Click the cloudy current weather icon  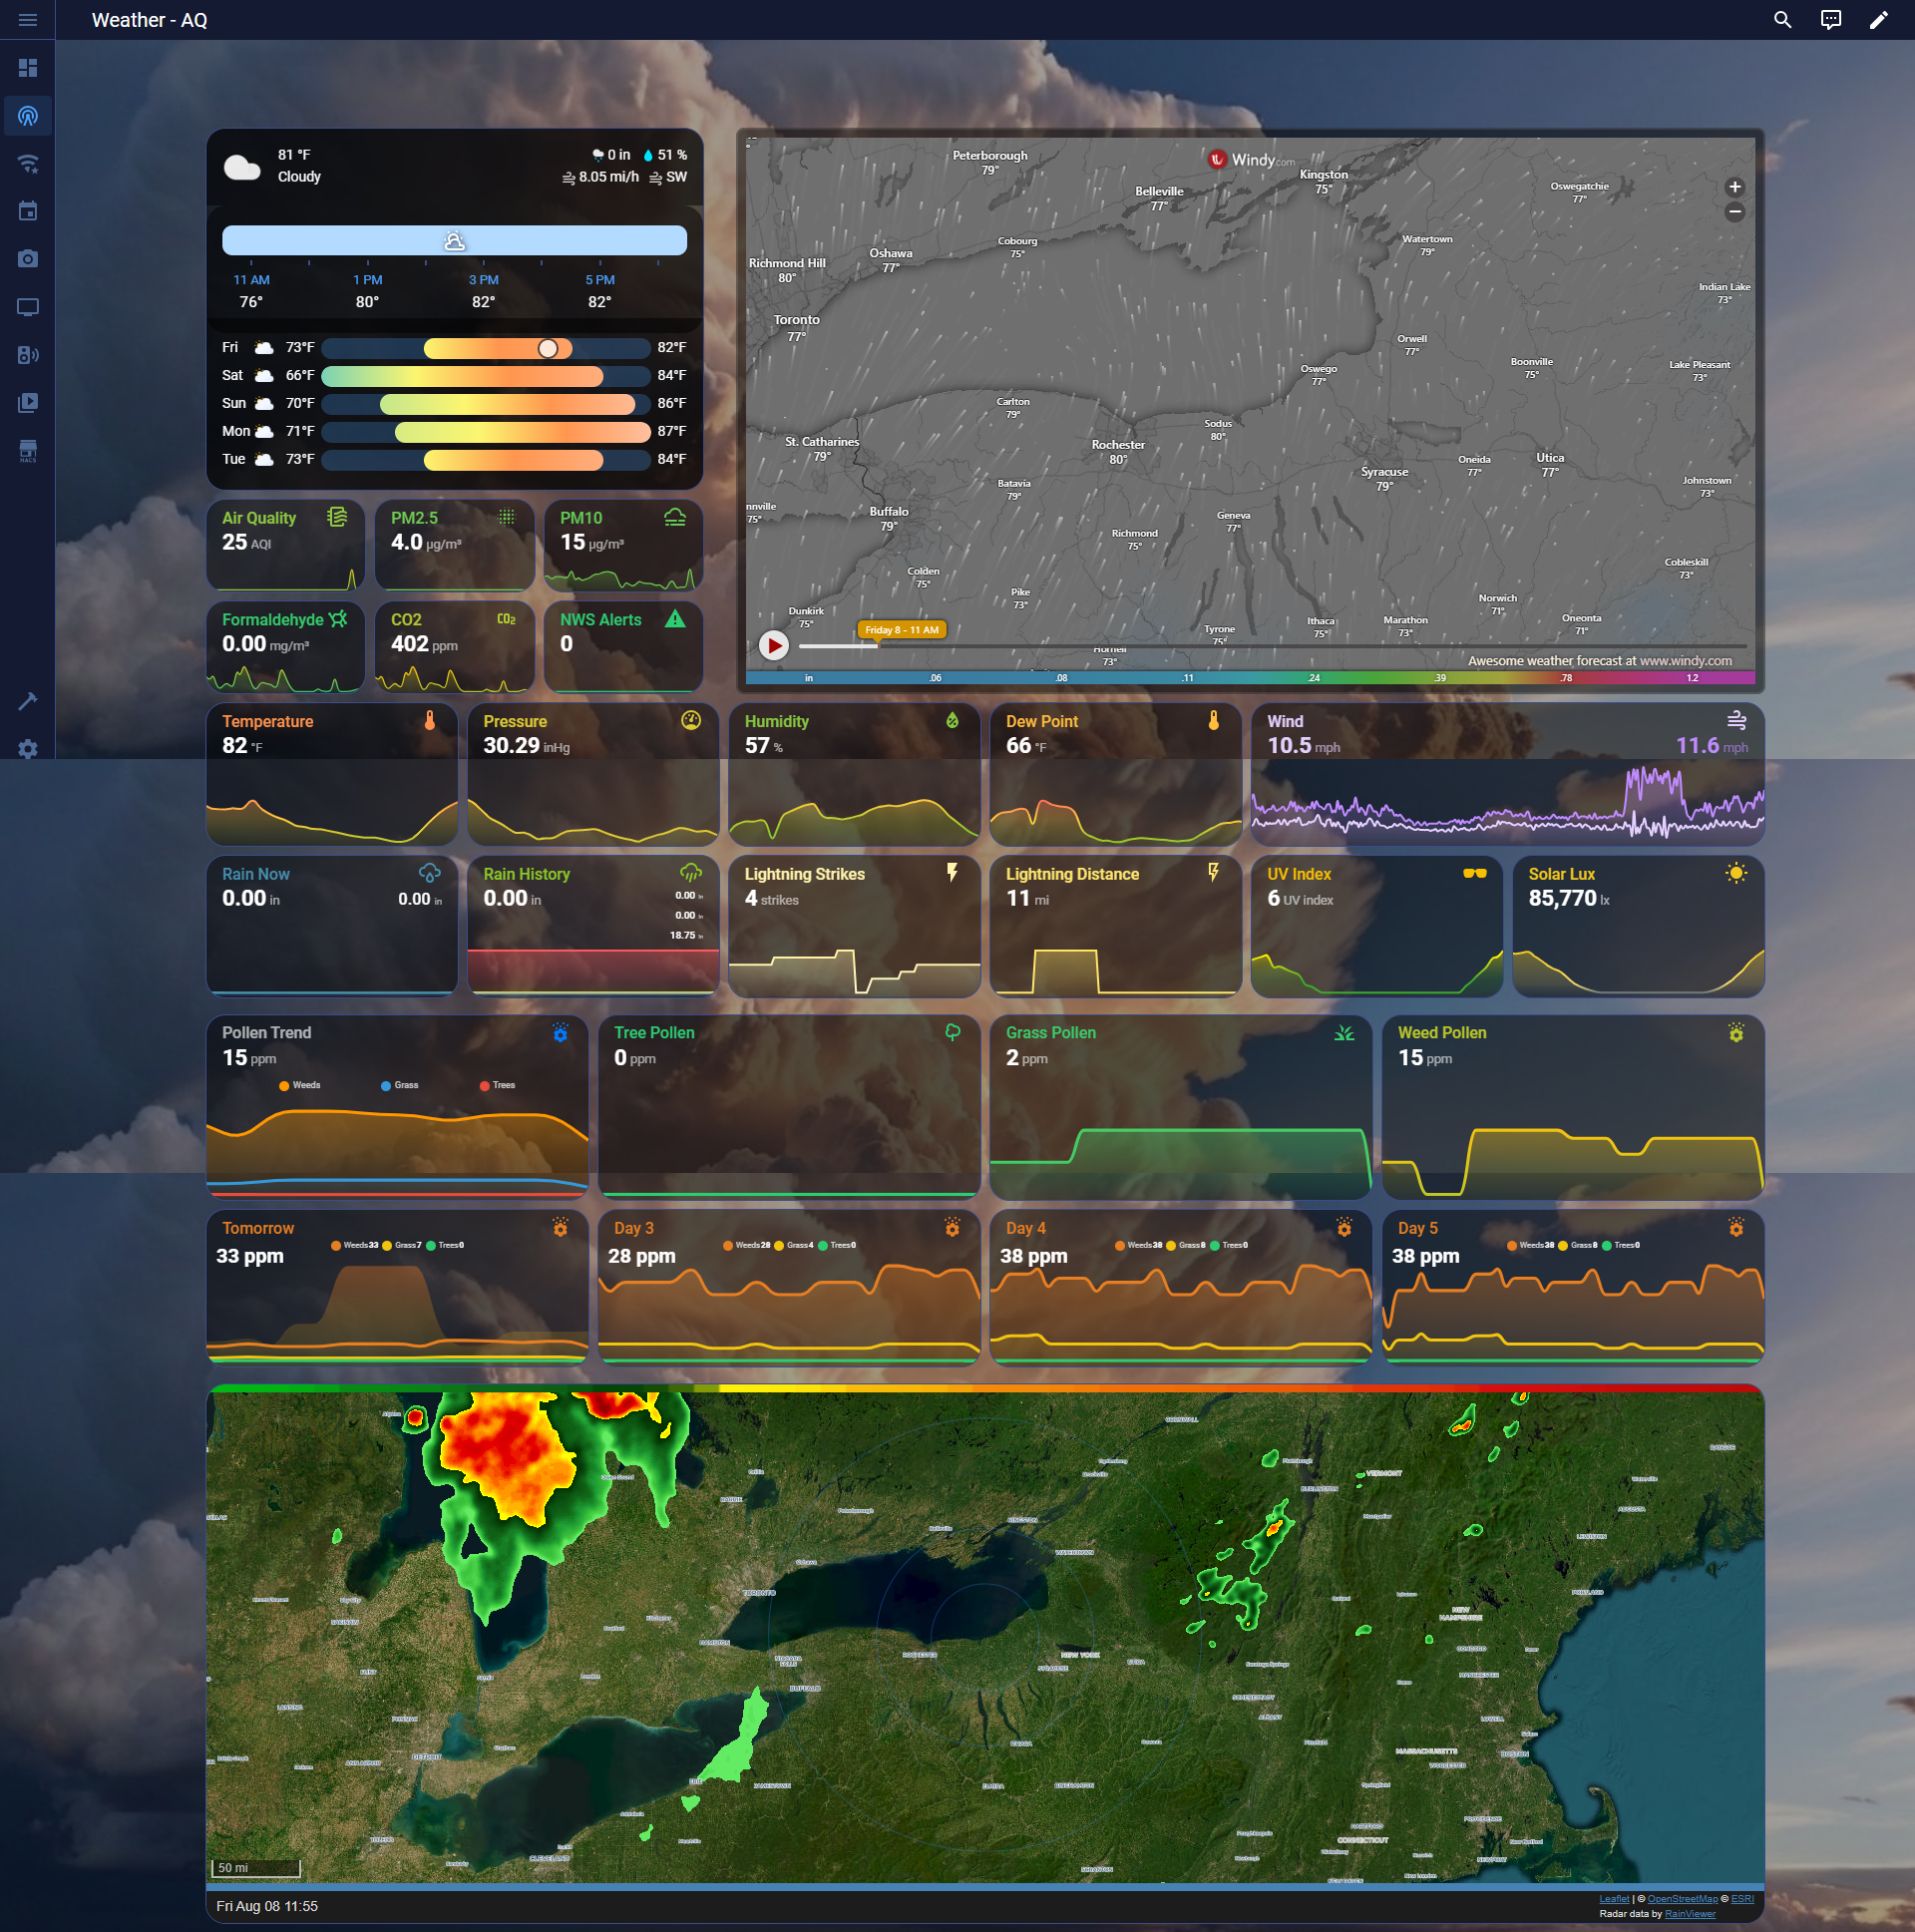(242, 166)
